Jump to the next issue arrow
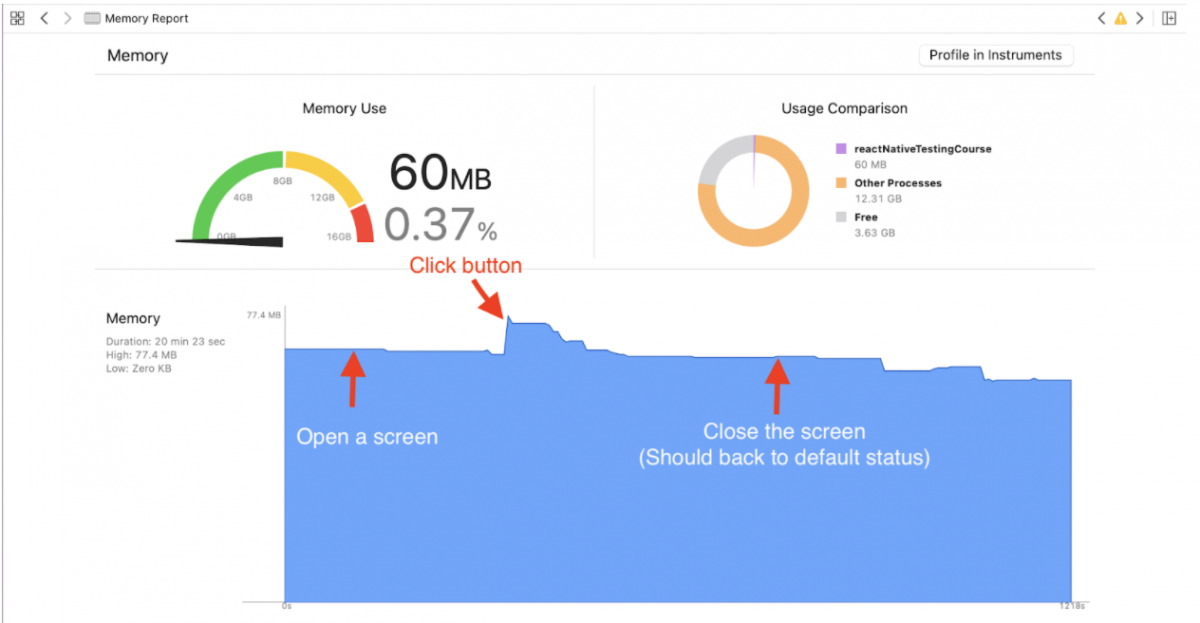 [x=1139, y=18]
